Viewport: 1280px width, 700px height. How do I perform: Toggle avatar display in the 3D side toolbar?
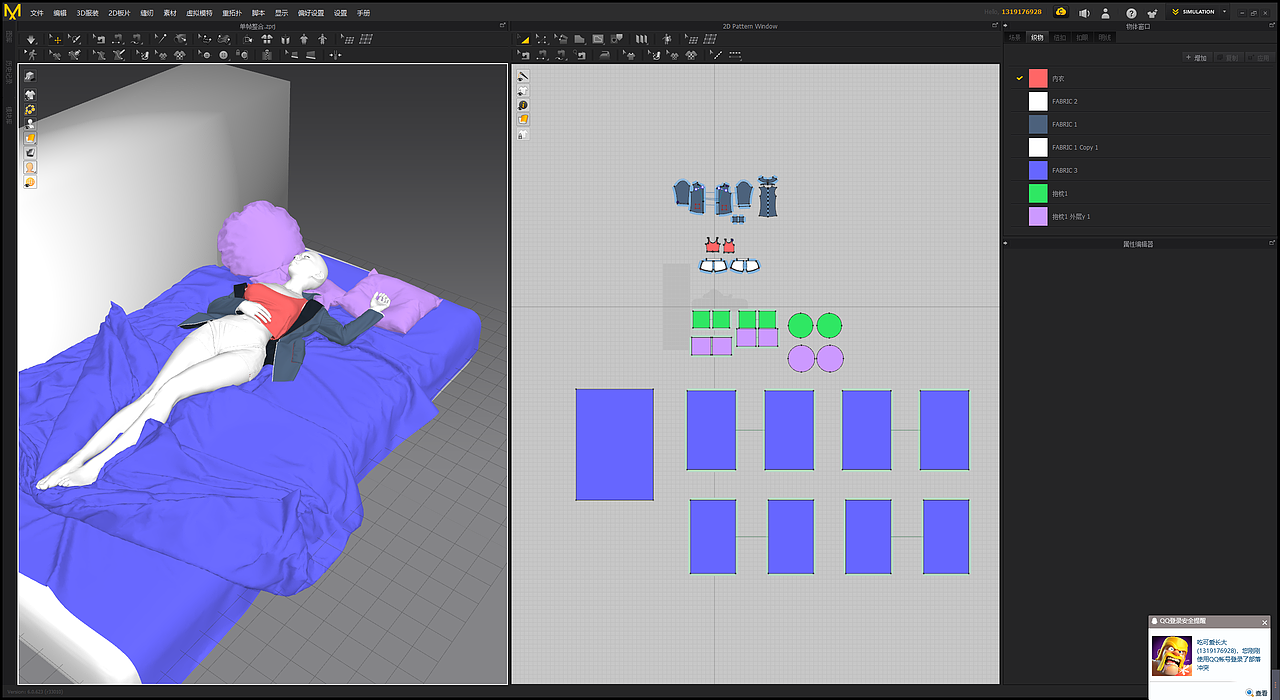tap(30, 123)
